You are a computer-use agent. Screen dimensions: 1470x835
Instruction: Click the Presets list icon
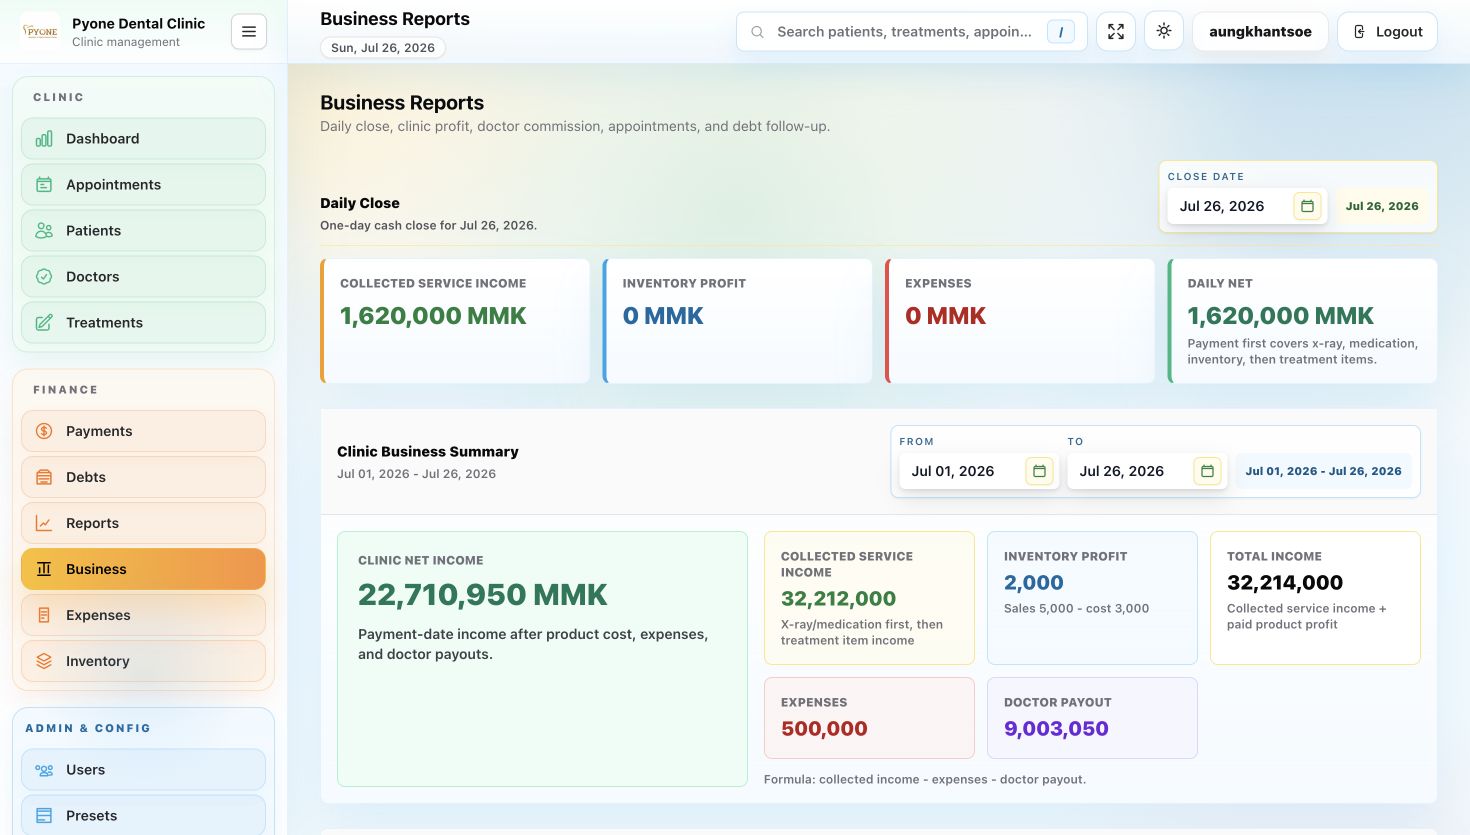click(44, 816)
